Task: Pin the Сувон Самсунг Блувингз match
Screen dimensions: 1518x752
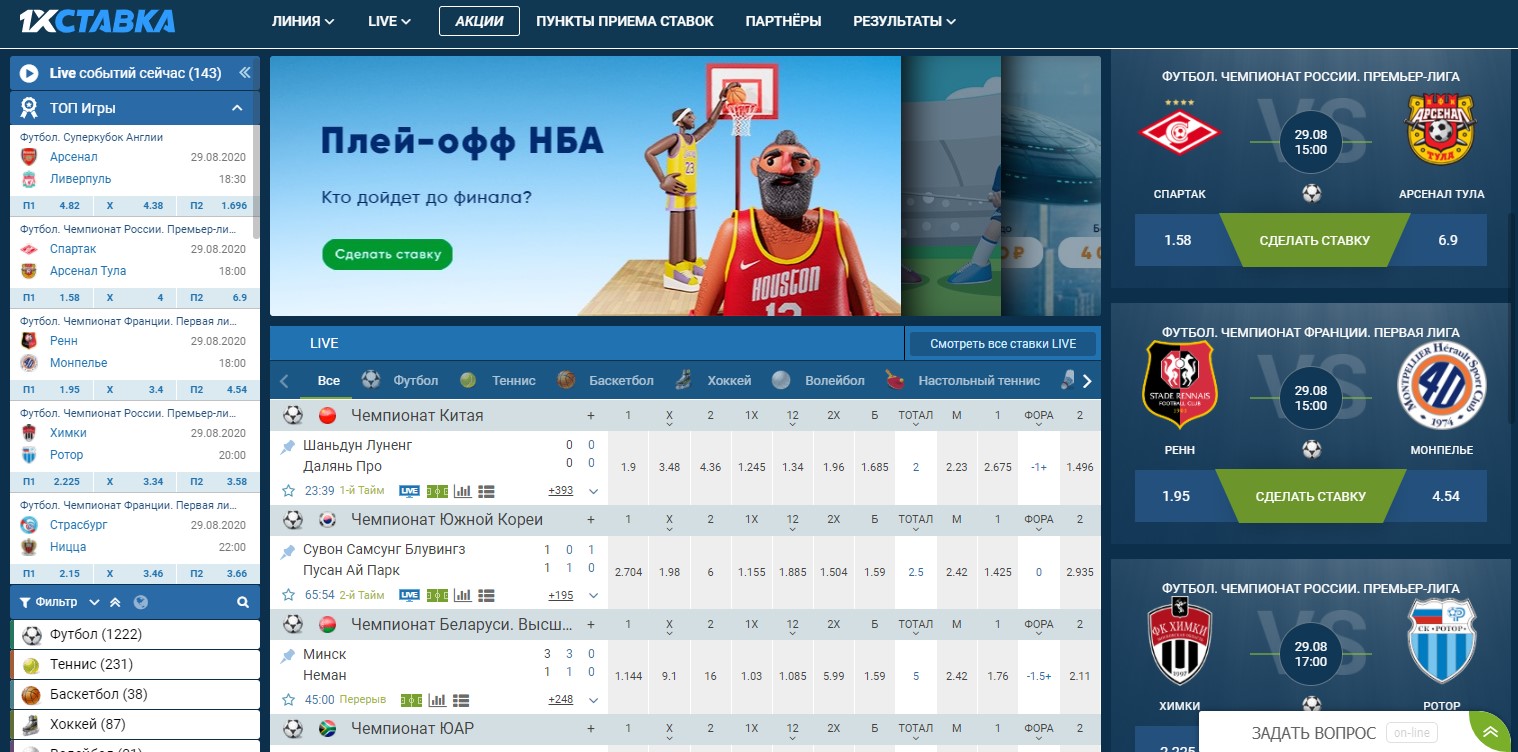Action: pyautogui.click(x=288, y=551)
